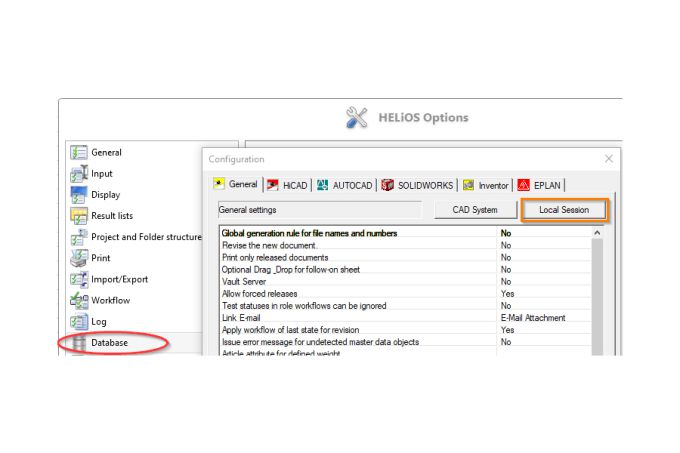The height and width of the screenshot is (453, 680).
Task: Click the EPLAN tab icon
Action: [523, 186]
